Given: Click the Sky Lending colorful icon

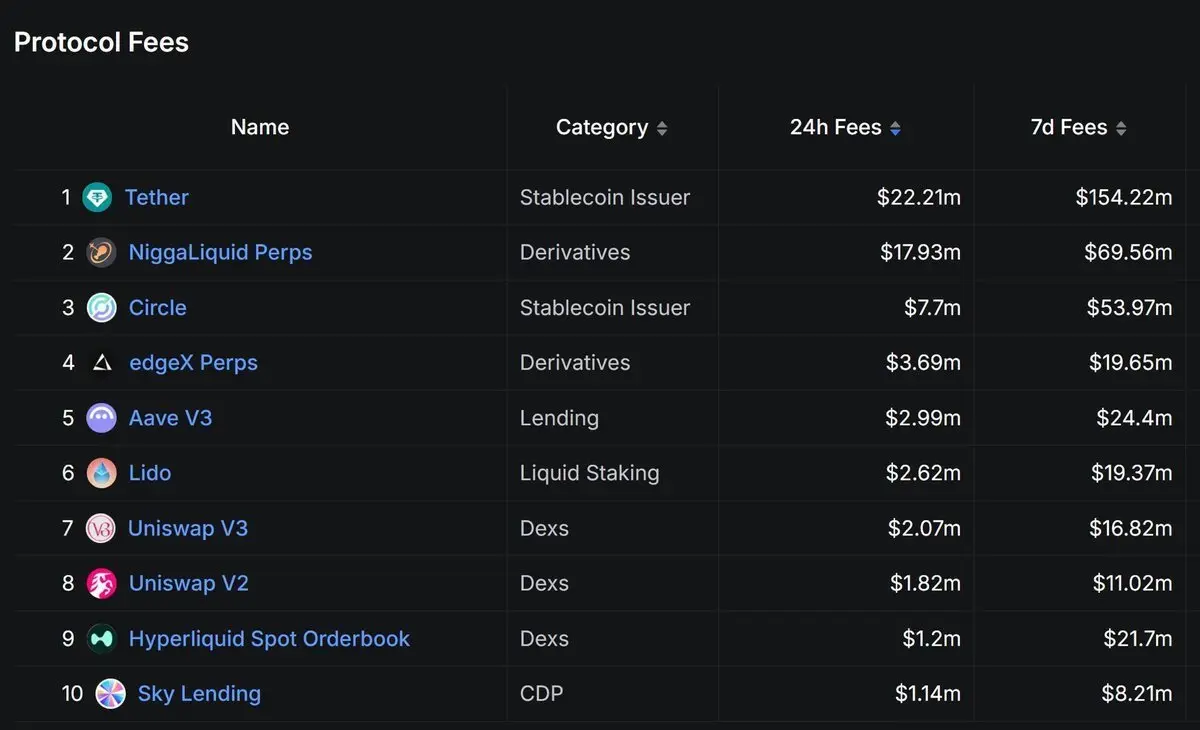Looking at the screenshot, I should pyautogui.click(x=110, y=693).
